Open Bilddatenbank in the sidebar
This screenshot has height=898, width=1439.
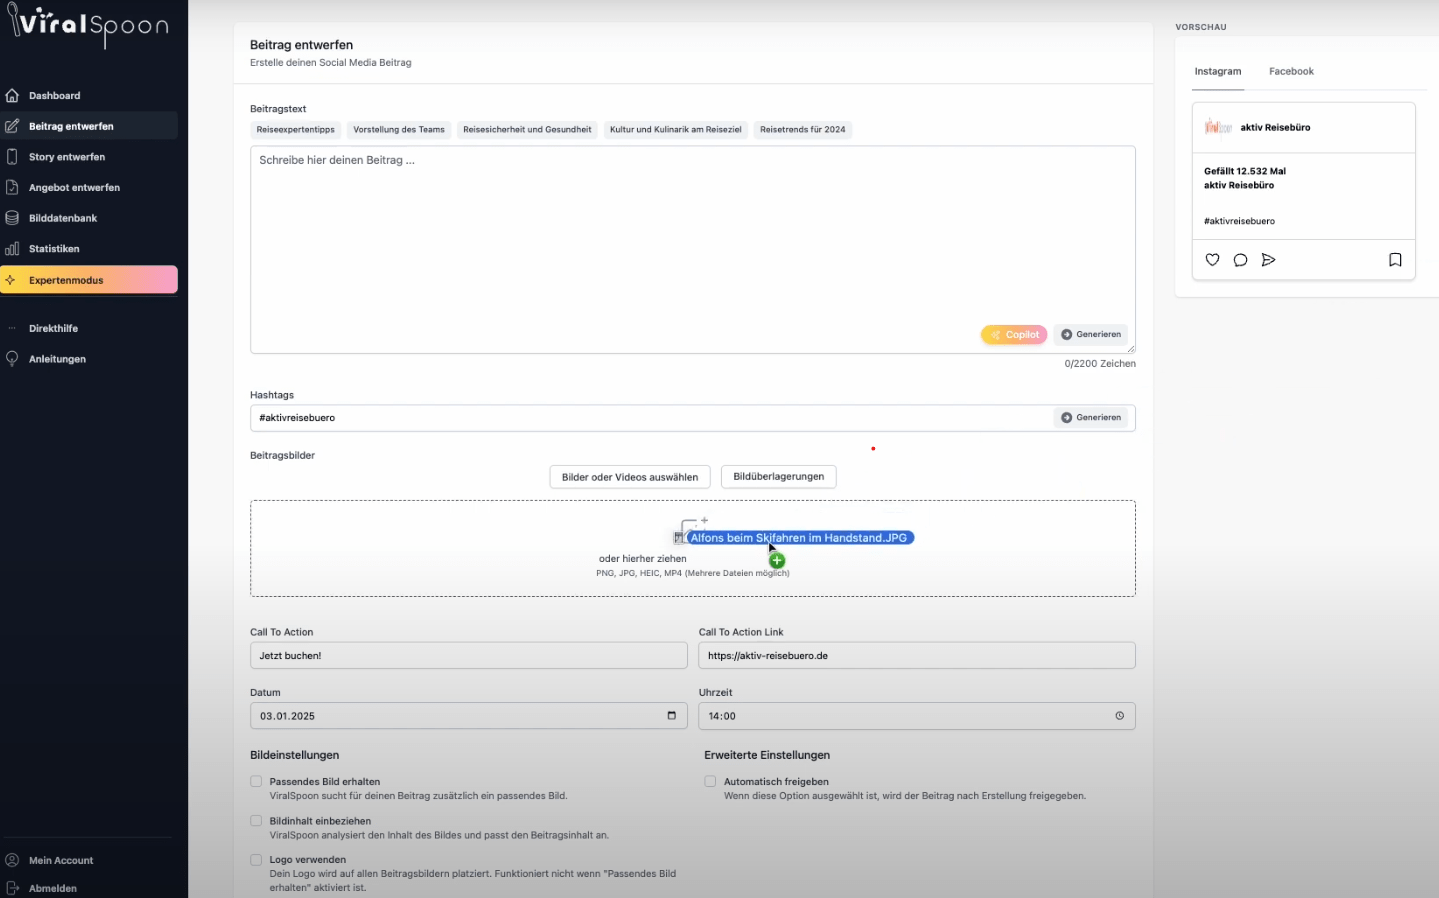[62, 218]
